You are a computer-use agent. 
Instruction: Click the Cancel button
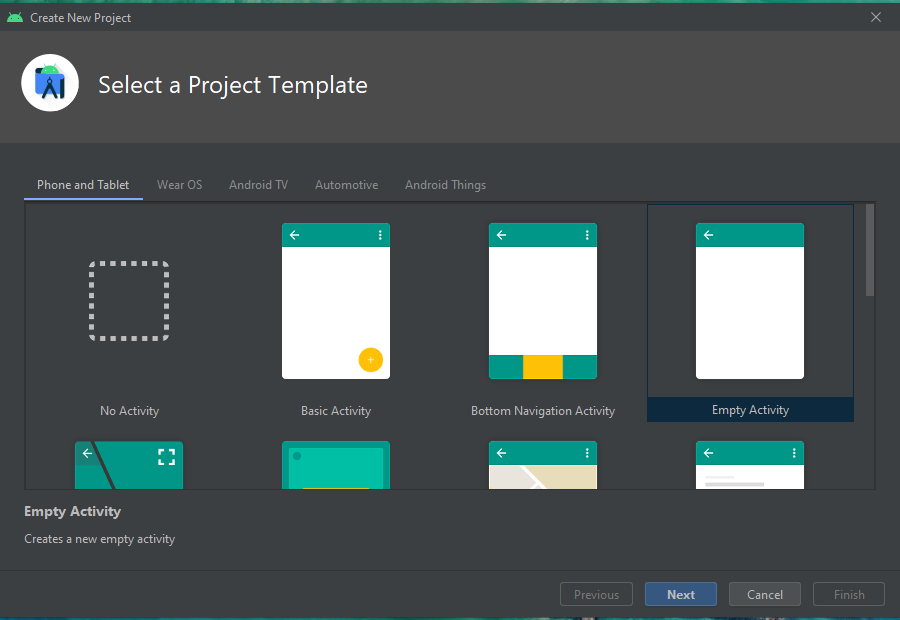point(765,594)
